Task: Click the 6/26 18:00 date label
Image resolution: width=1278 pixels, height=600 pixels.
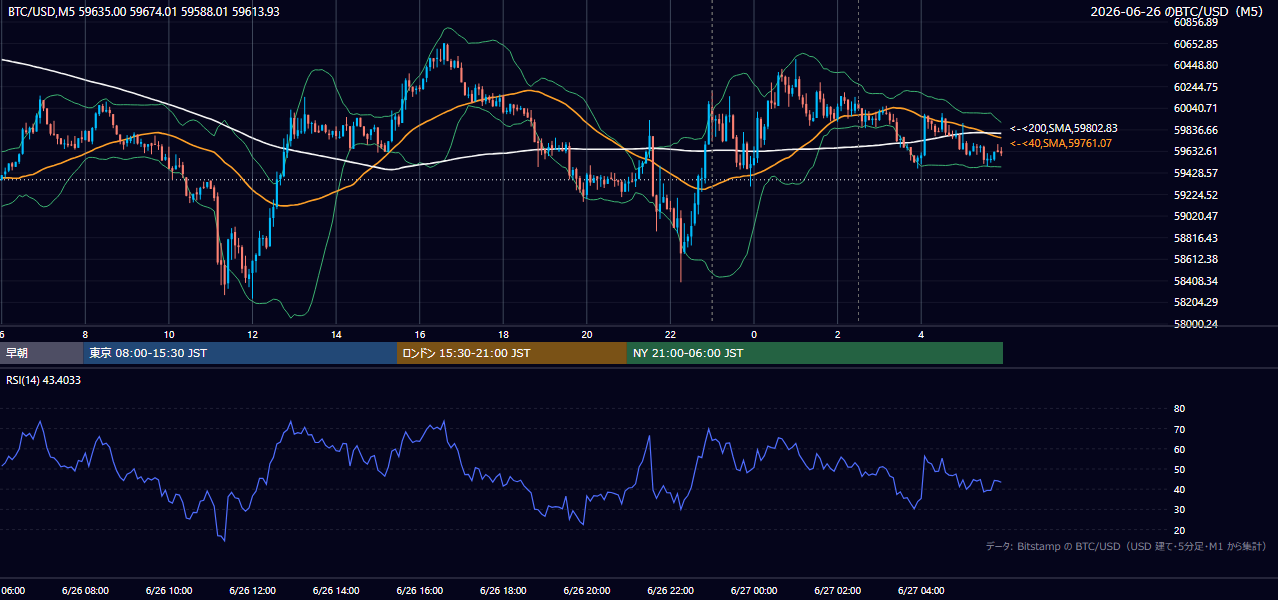Action: pos(503,591)
